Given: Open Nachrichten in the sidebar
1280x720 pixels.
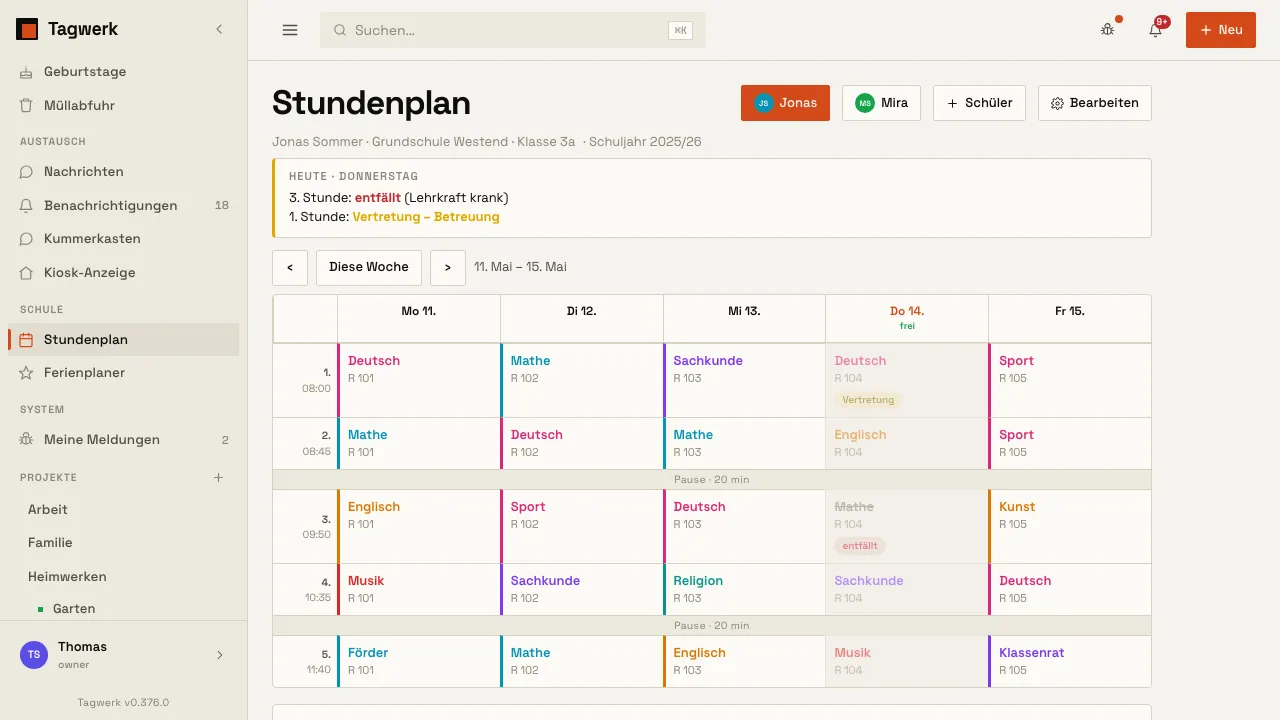Looking at the screenshot, I should click(x=124, y=172).
